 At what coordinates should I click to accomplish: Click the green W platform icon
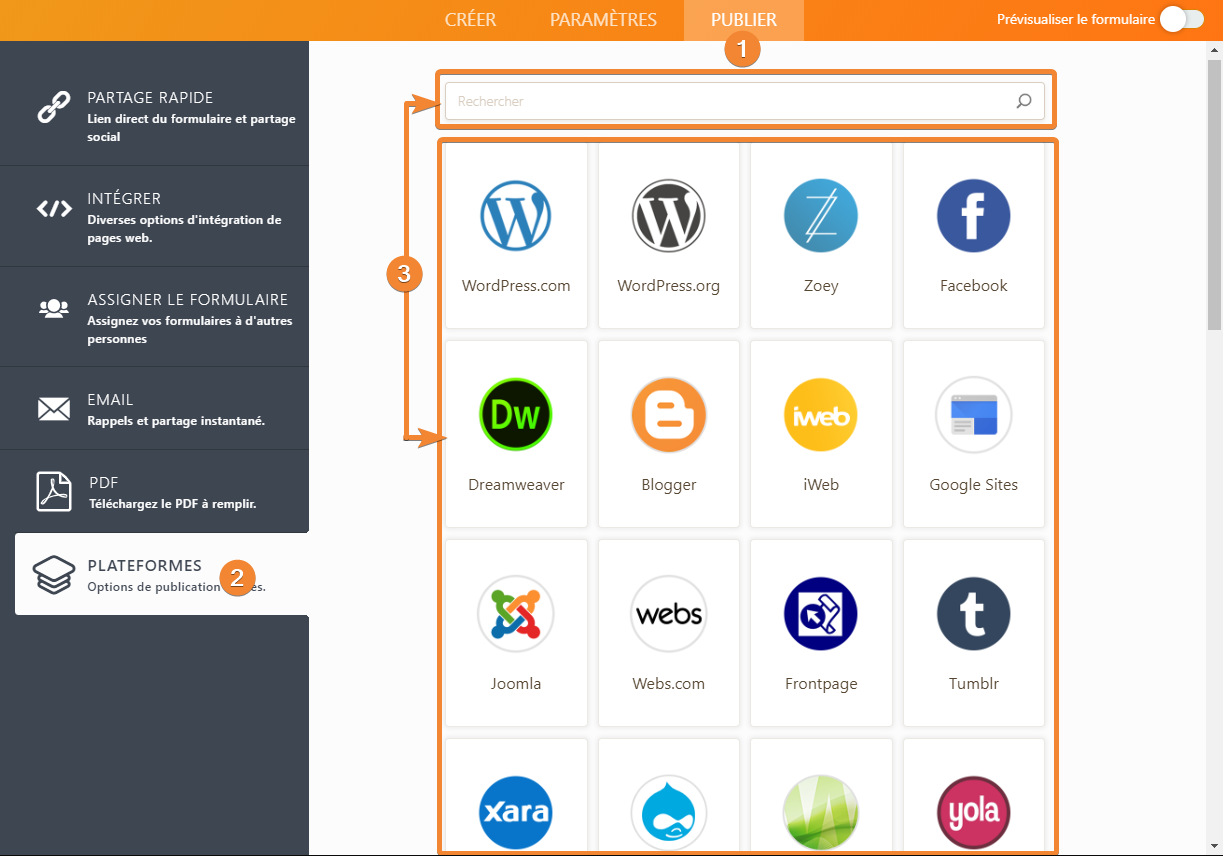click(x=821, y=812)
